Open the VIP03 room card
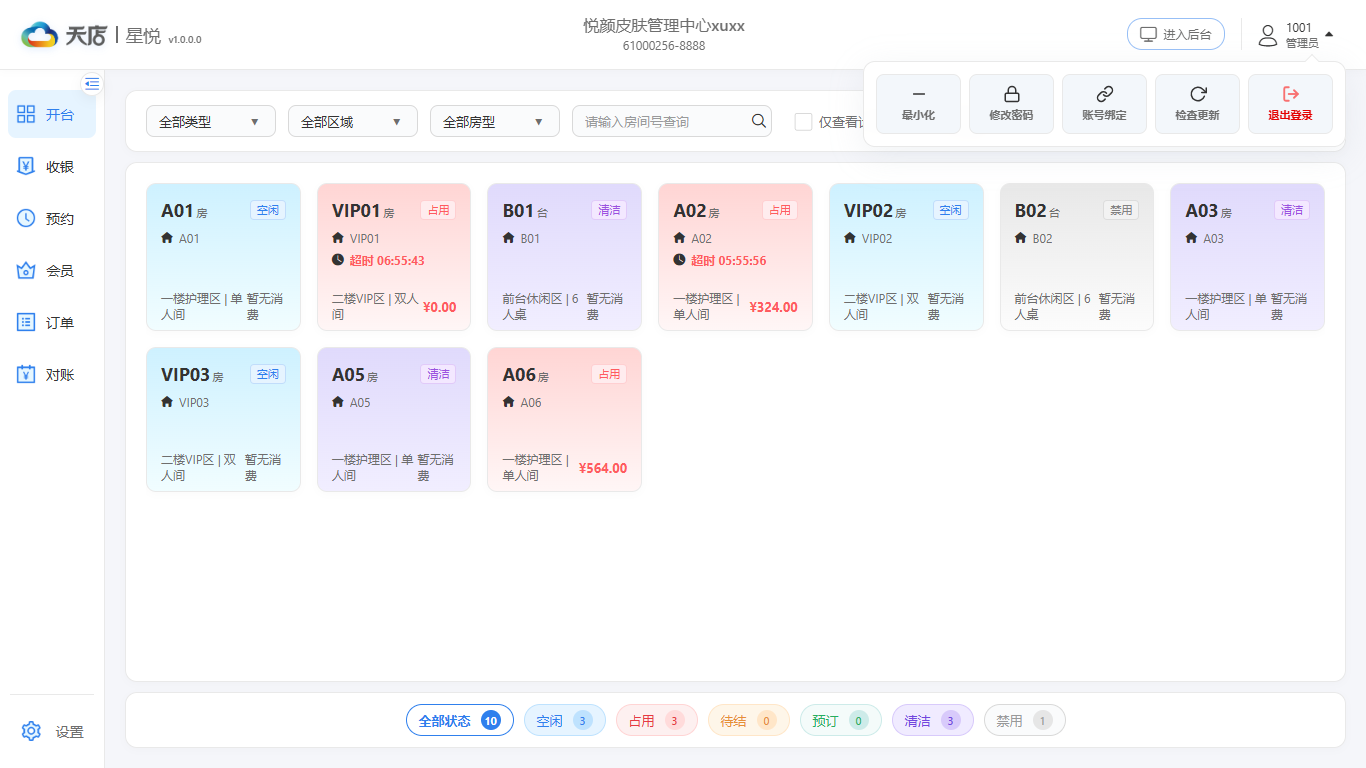Viewport: 1366px width, 768px height. pyautogui.click(x=223, y=420)
